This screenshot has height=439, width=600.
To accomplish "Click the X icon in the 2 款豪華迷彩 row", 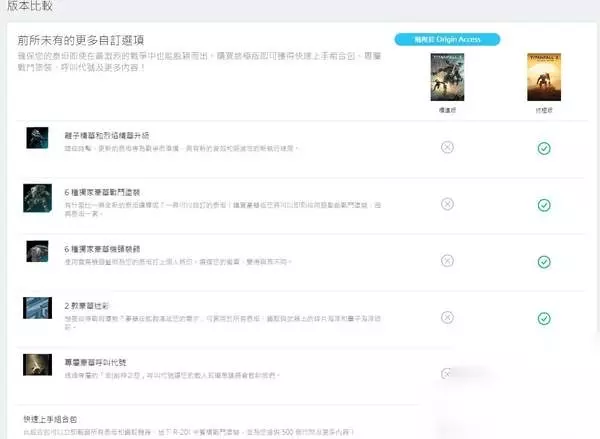I will [x=447, y=317].
